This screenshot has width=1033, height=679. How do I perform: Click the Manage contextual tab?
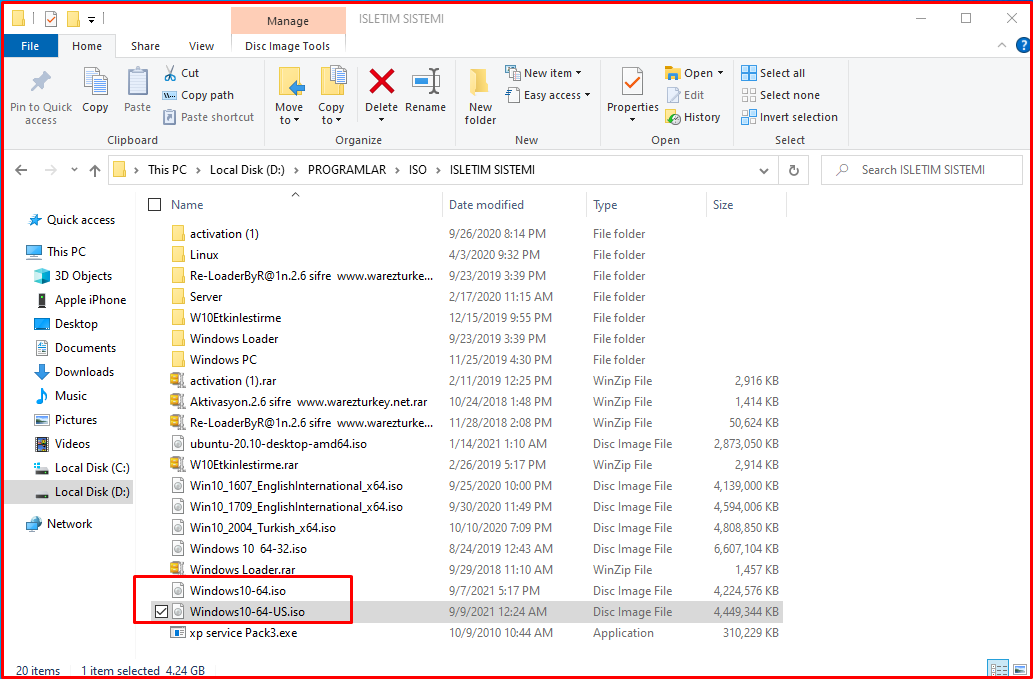point(288,20)
